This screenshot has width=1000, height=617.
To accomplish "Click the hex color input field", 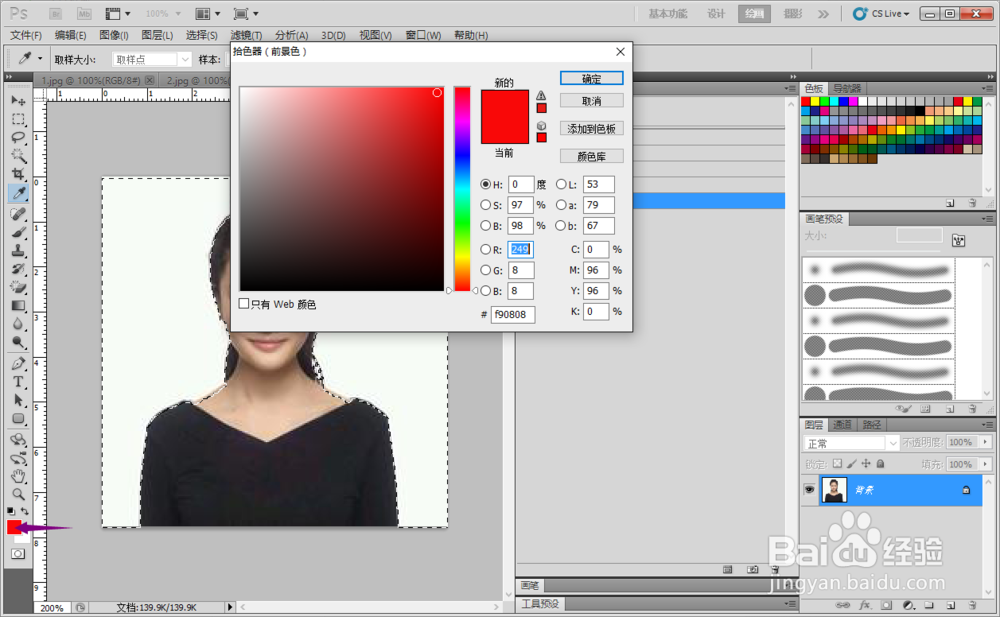I will 512,314.
